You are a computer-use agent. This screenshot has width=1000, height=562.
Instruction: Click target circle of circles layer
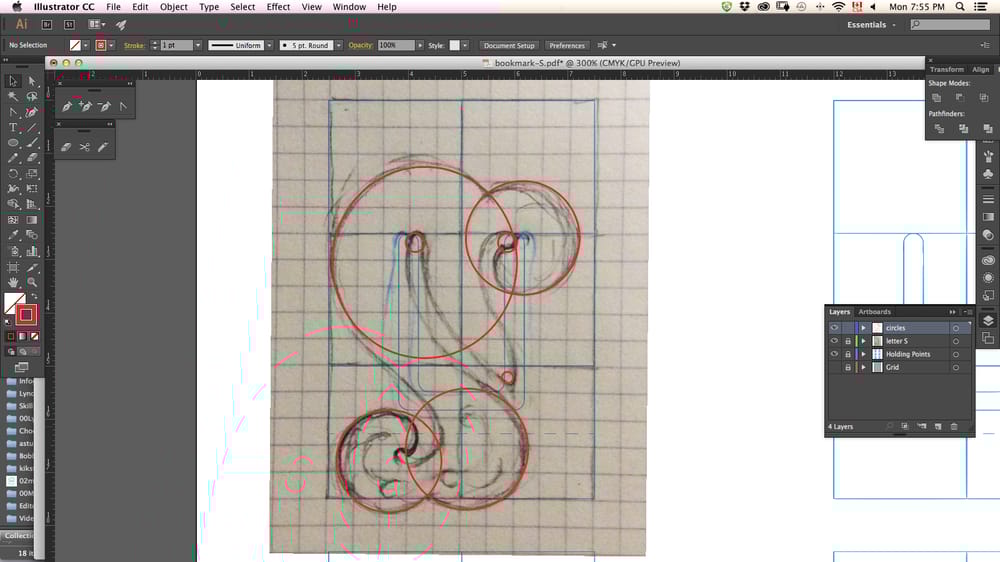[955, 328]
